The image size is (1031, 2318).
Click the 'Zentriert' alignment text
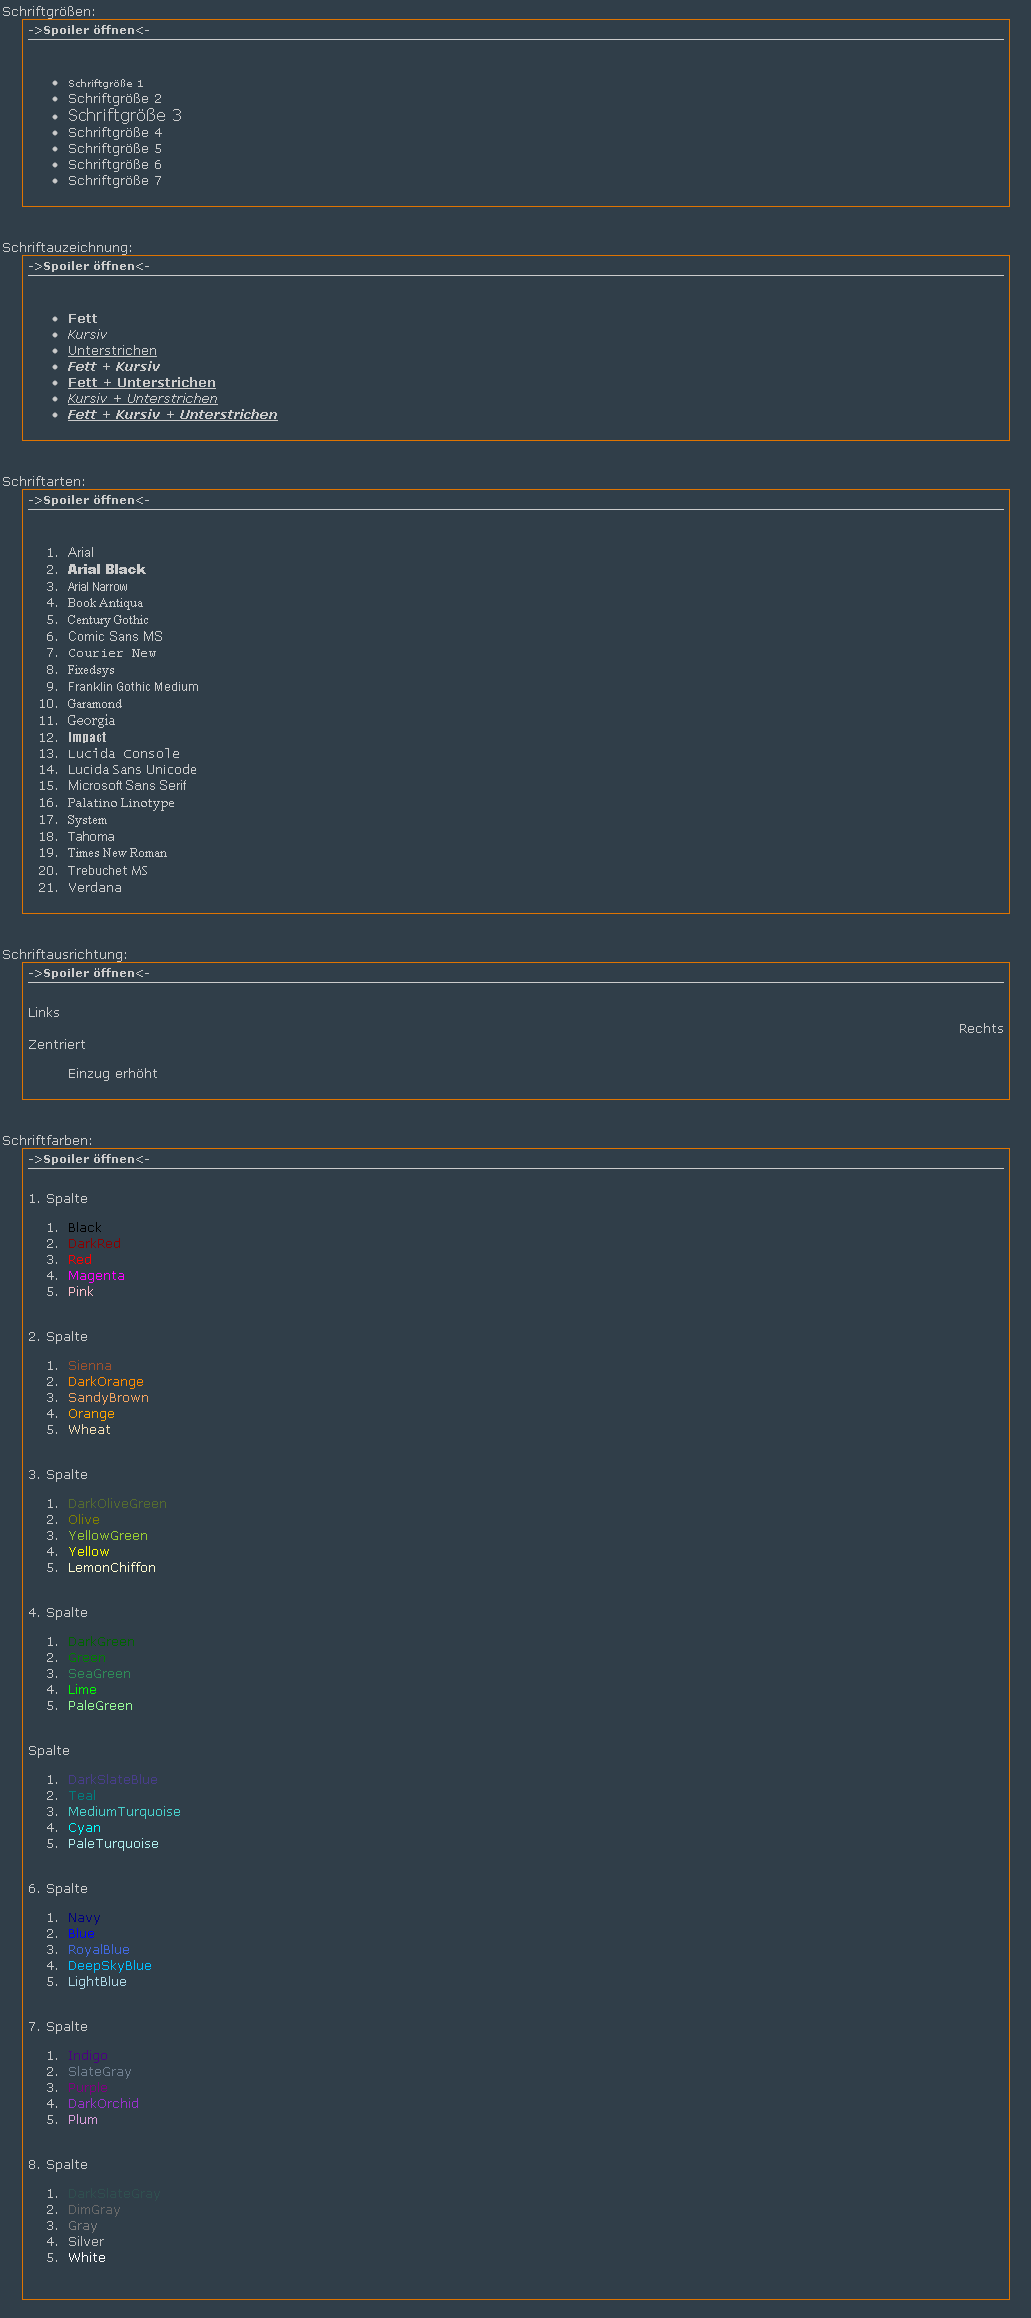(57, 1045)
